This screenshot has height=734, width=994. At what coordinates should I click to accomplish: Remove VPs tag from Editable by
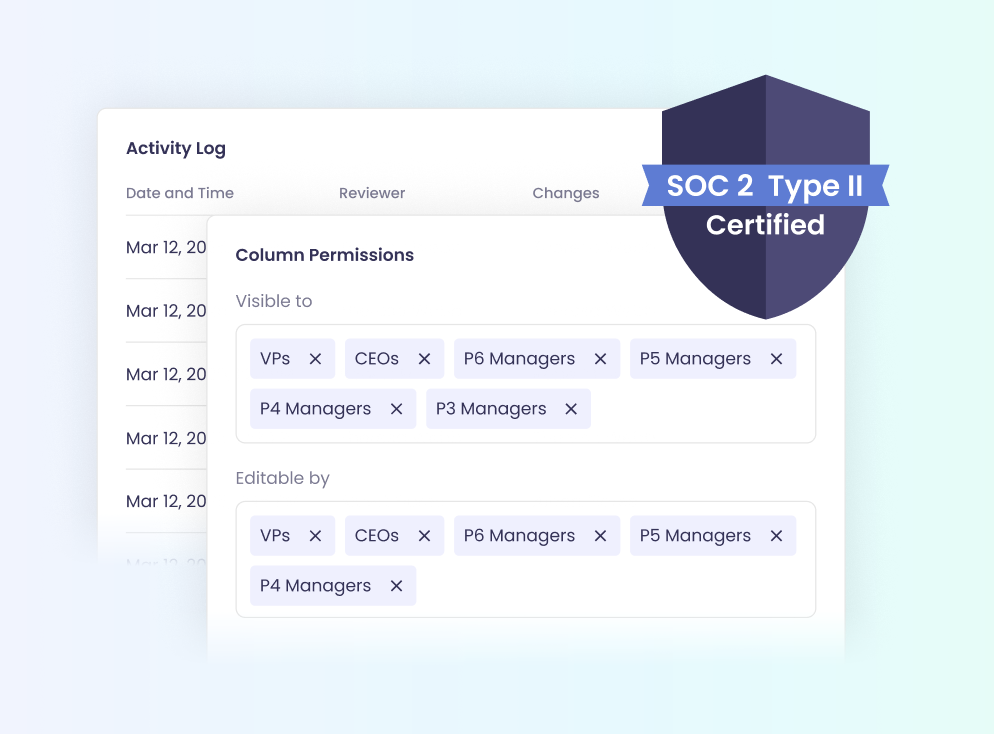point(315,536)
